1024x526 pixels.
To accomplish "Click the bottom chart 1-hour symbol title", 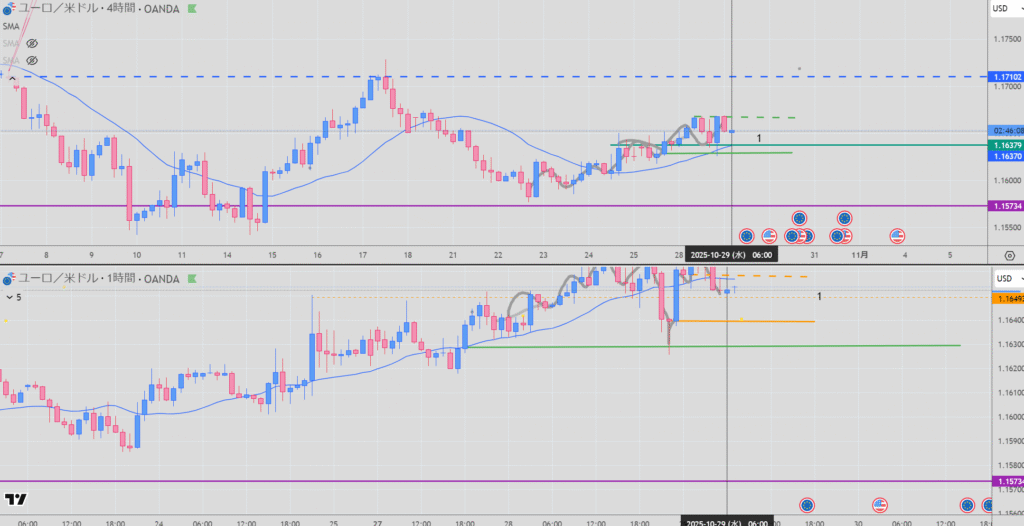I will (95, 279).
